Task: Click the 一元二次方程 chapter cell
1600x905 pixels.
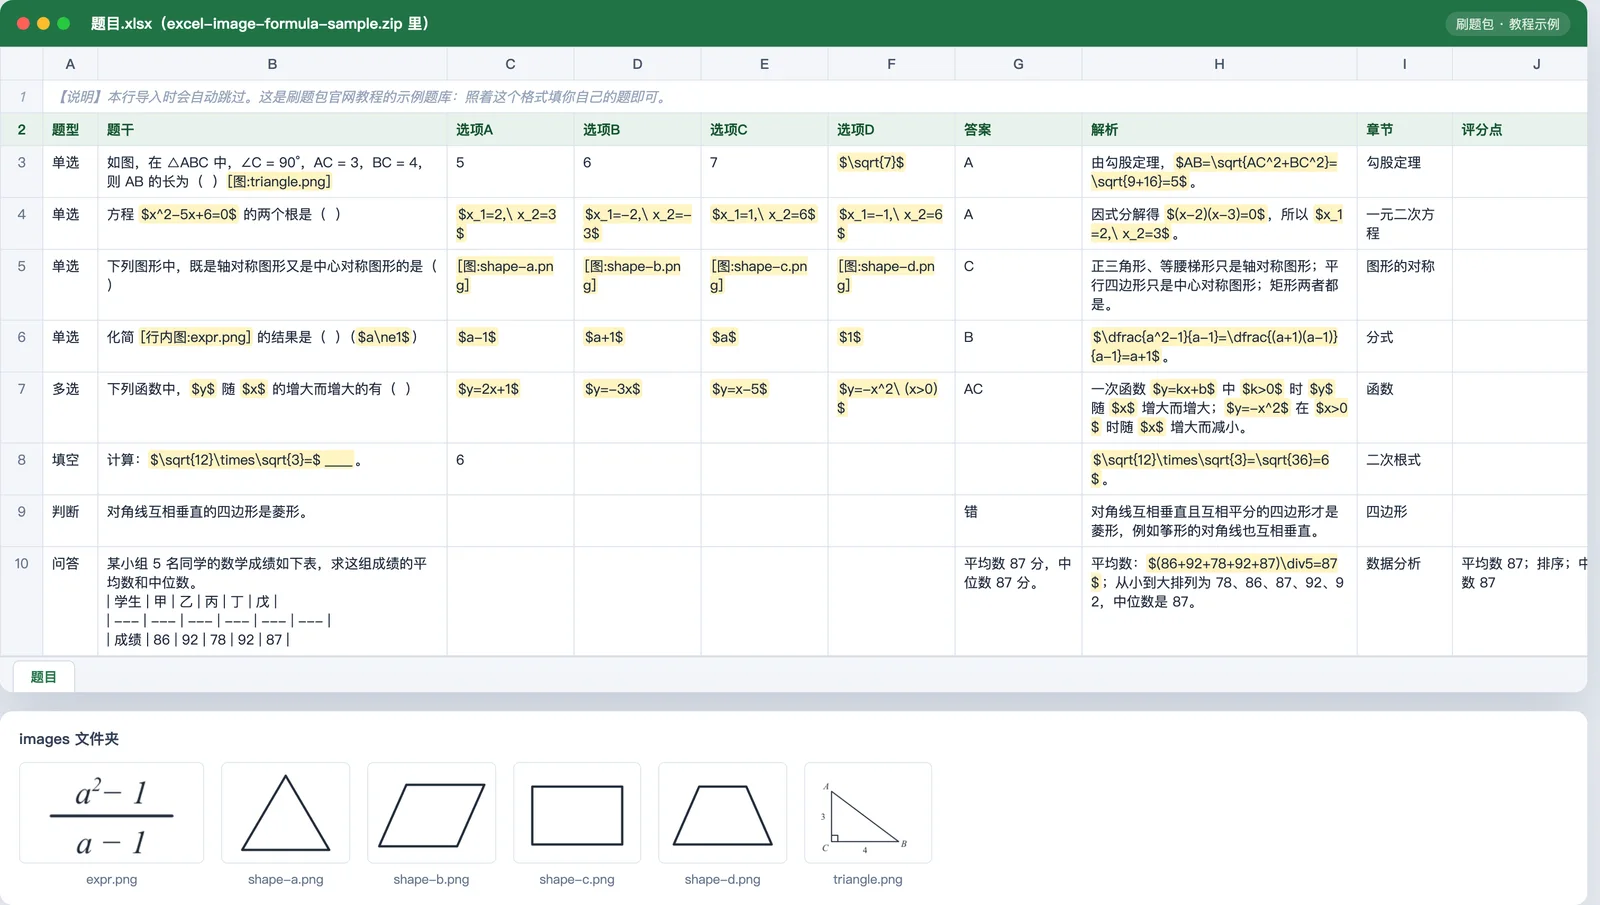Action: pyautogui.click(x=1404, y=224)
